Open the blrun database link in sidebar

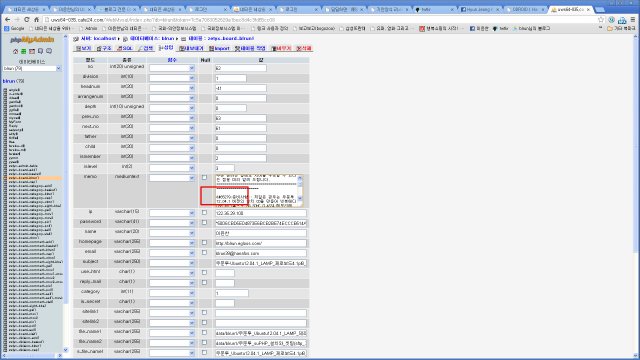coord(9,81)
